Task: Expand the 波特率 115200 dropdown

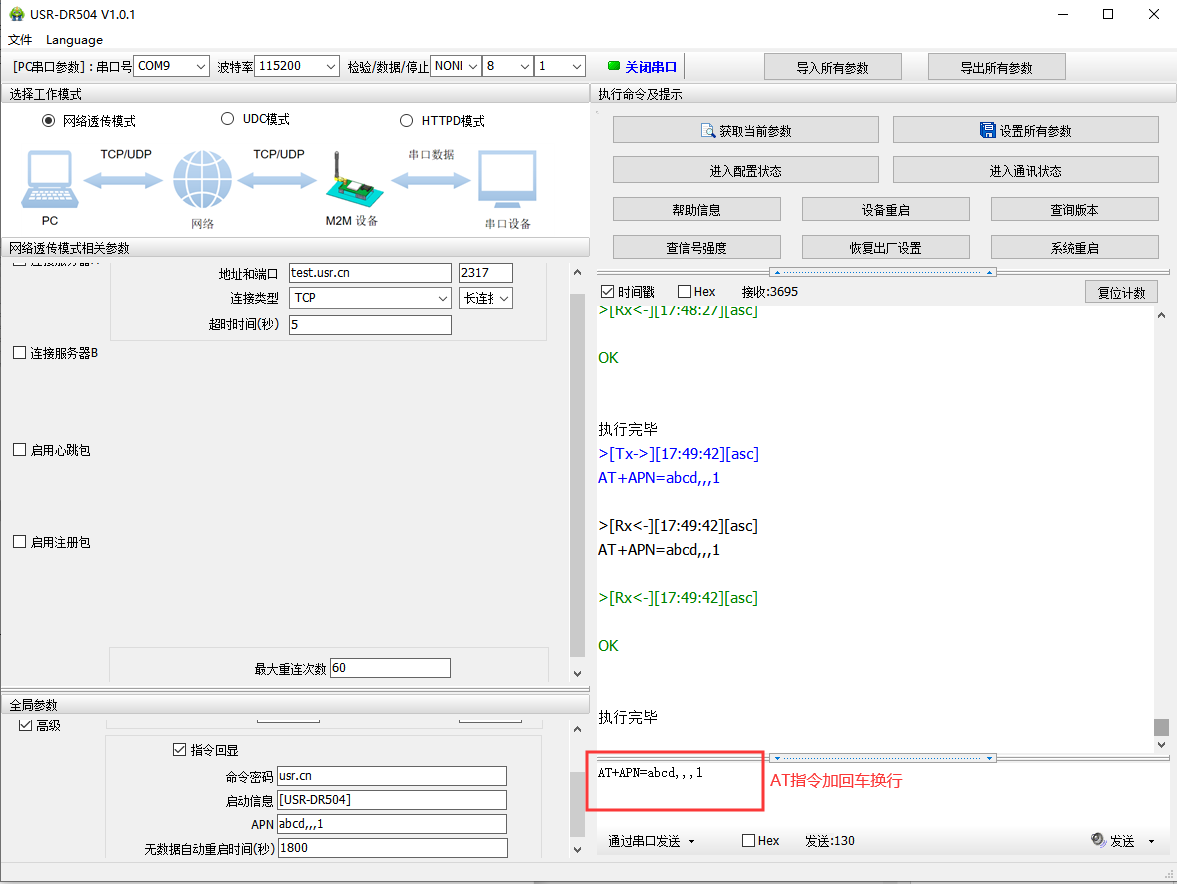Action: pyautogui.click(x=297, y=66)
